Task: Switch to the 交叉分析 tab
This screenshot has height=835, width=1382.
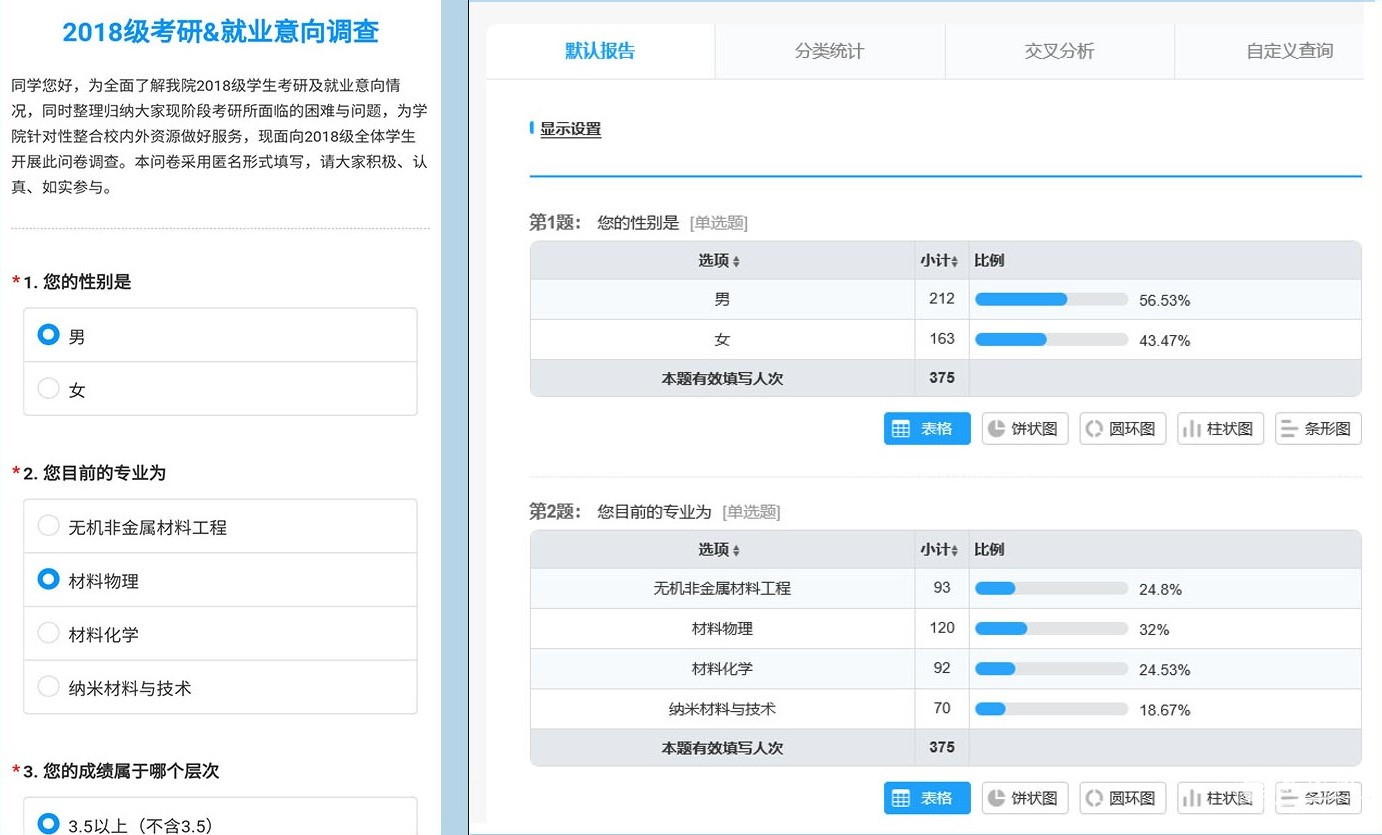Action: tap(1059, 51)
